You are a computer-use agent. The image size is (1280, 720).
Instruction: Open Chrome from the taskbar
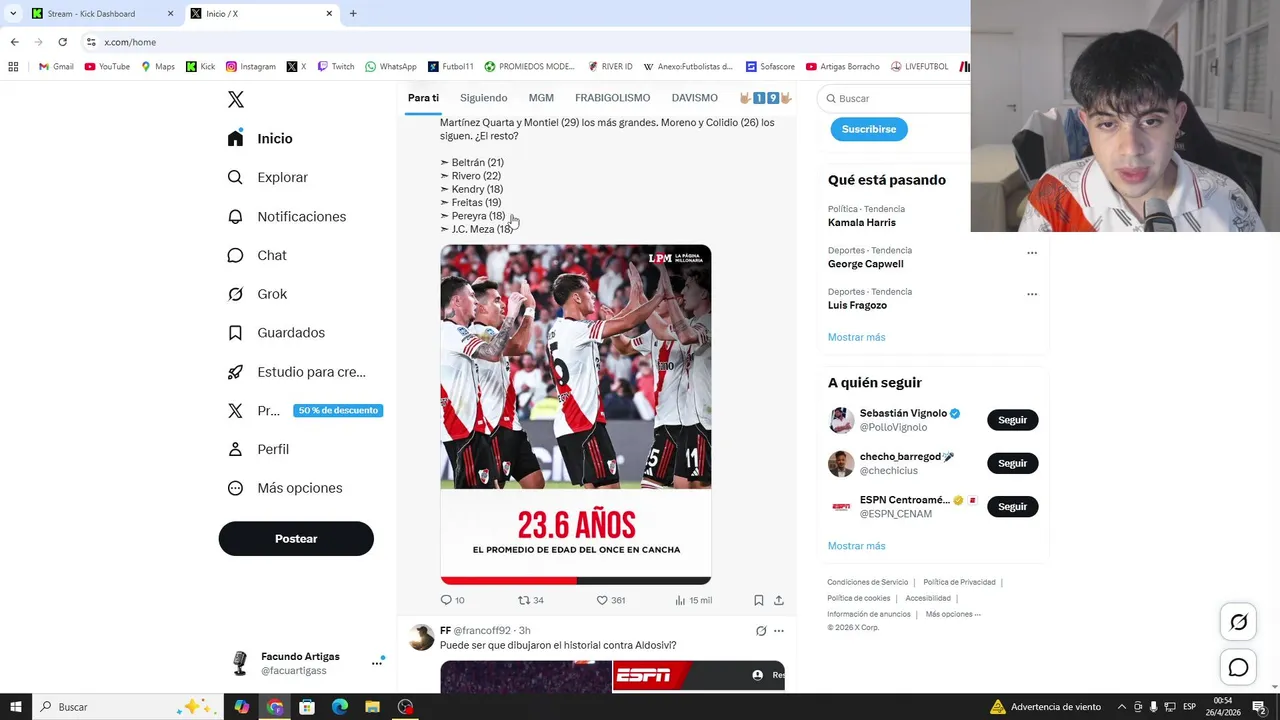275,707
